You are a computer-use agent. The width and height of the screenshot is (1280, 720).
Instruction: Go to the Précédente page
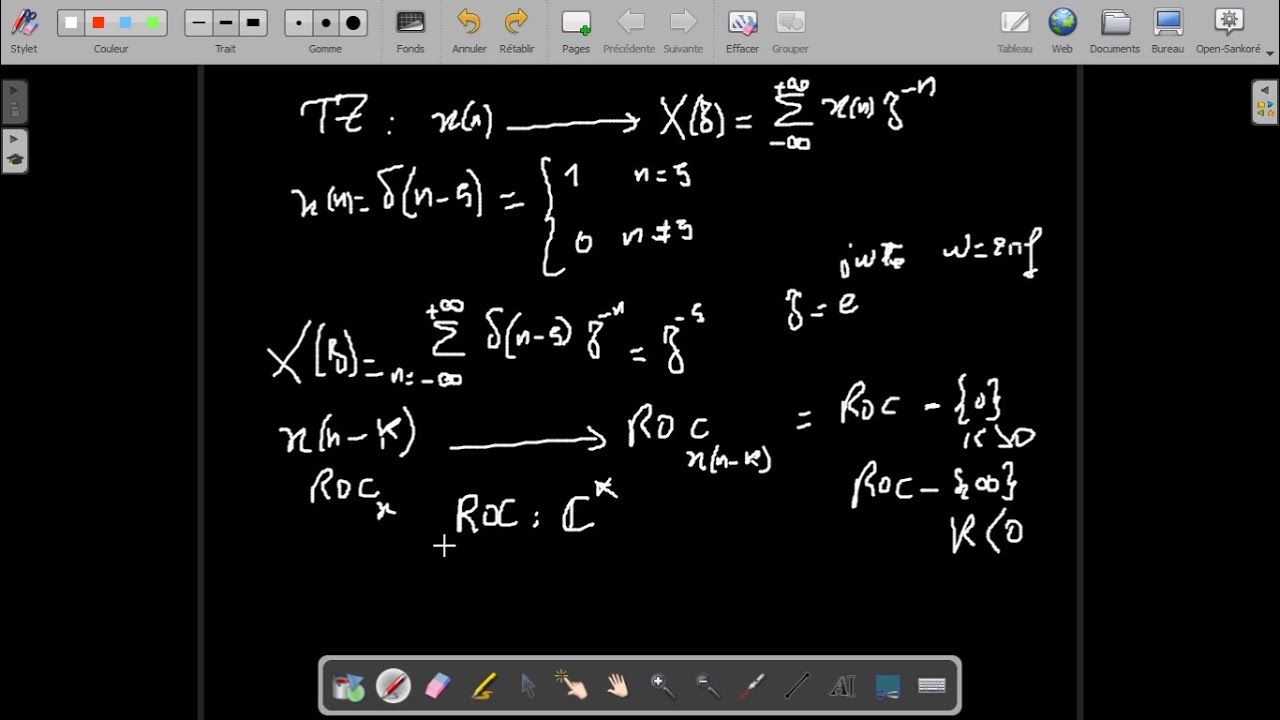coord(629,30)
